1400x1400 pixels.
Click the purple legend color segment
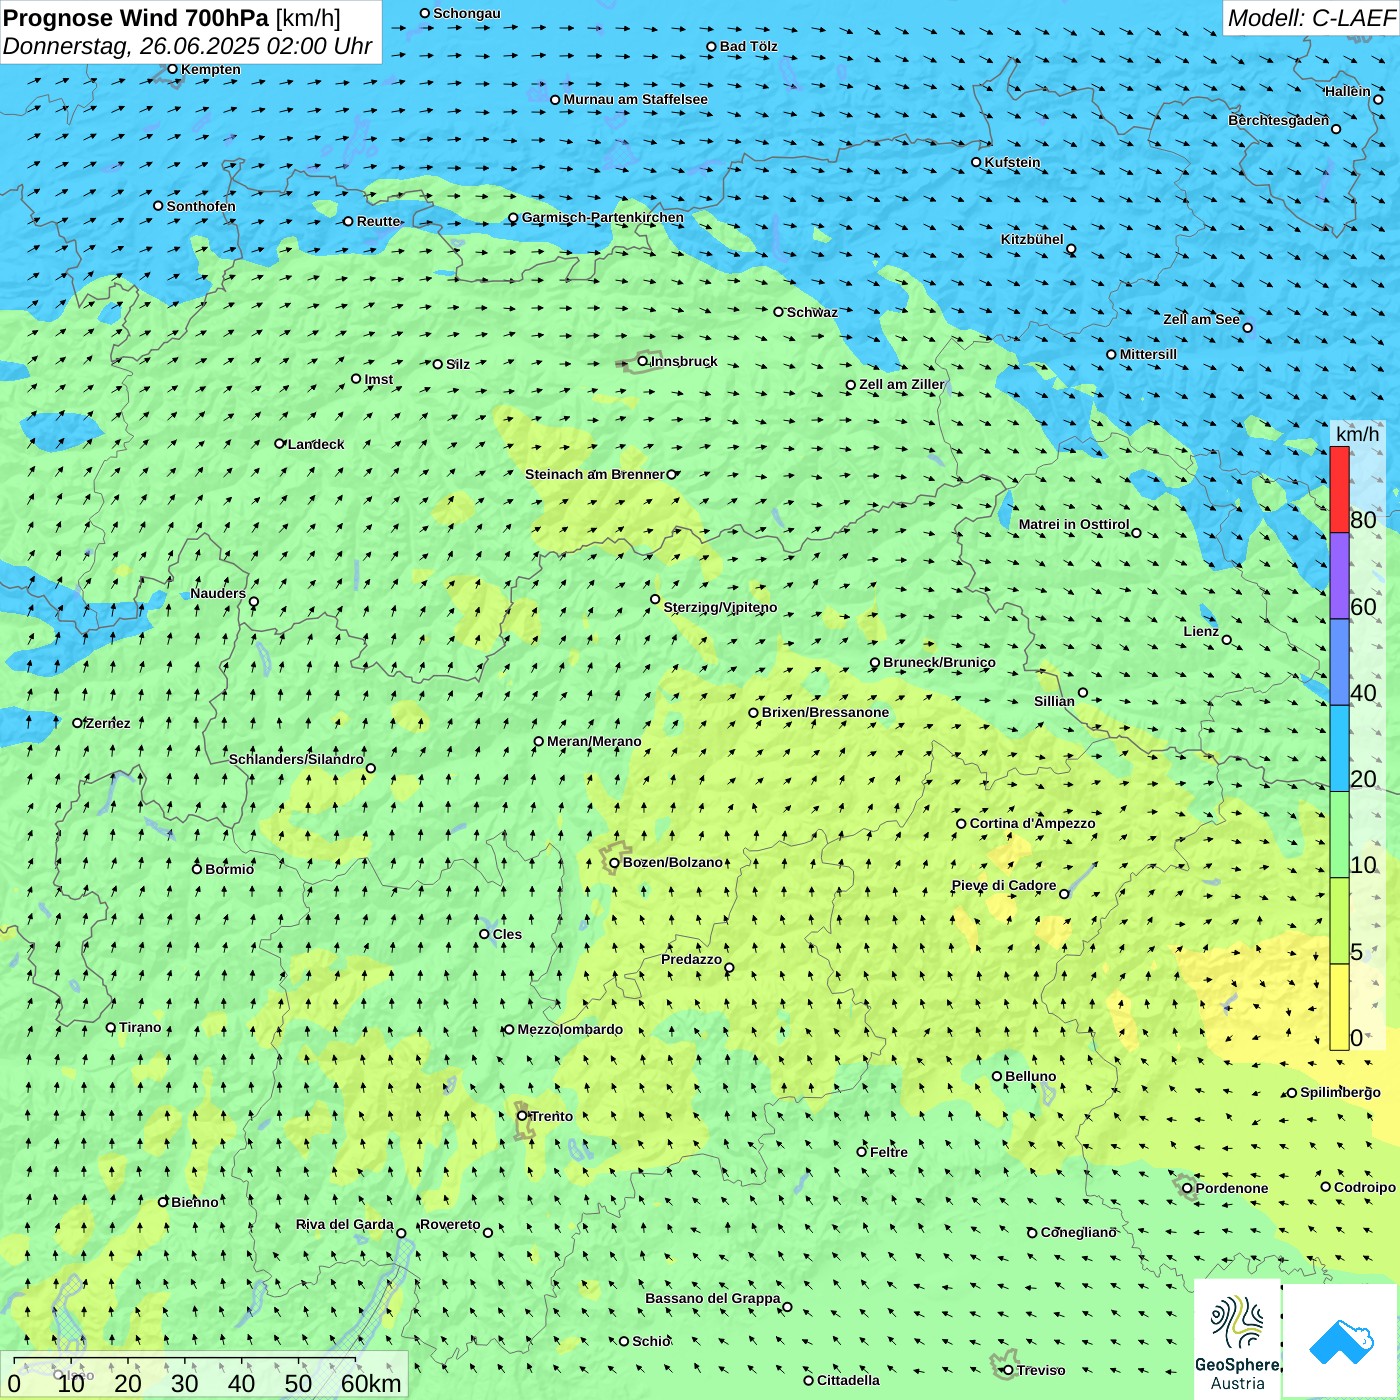pos(1339,575)
